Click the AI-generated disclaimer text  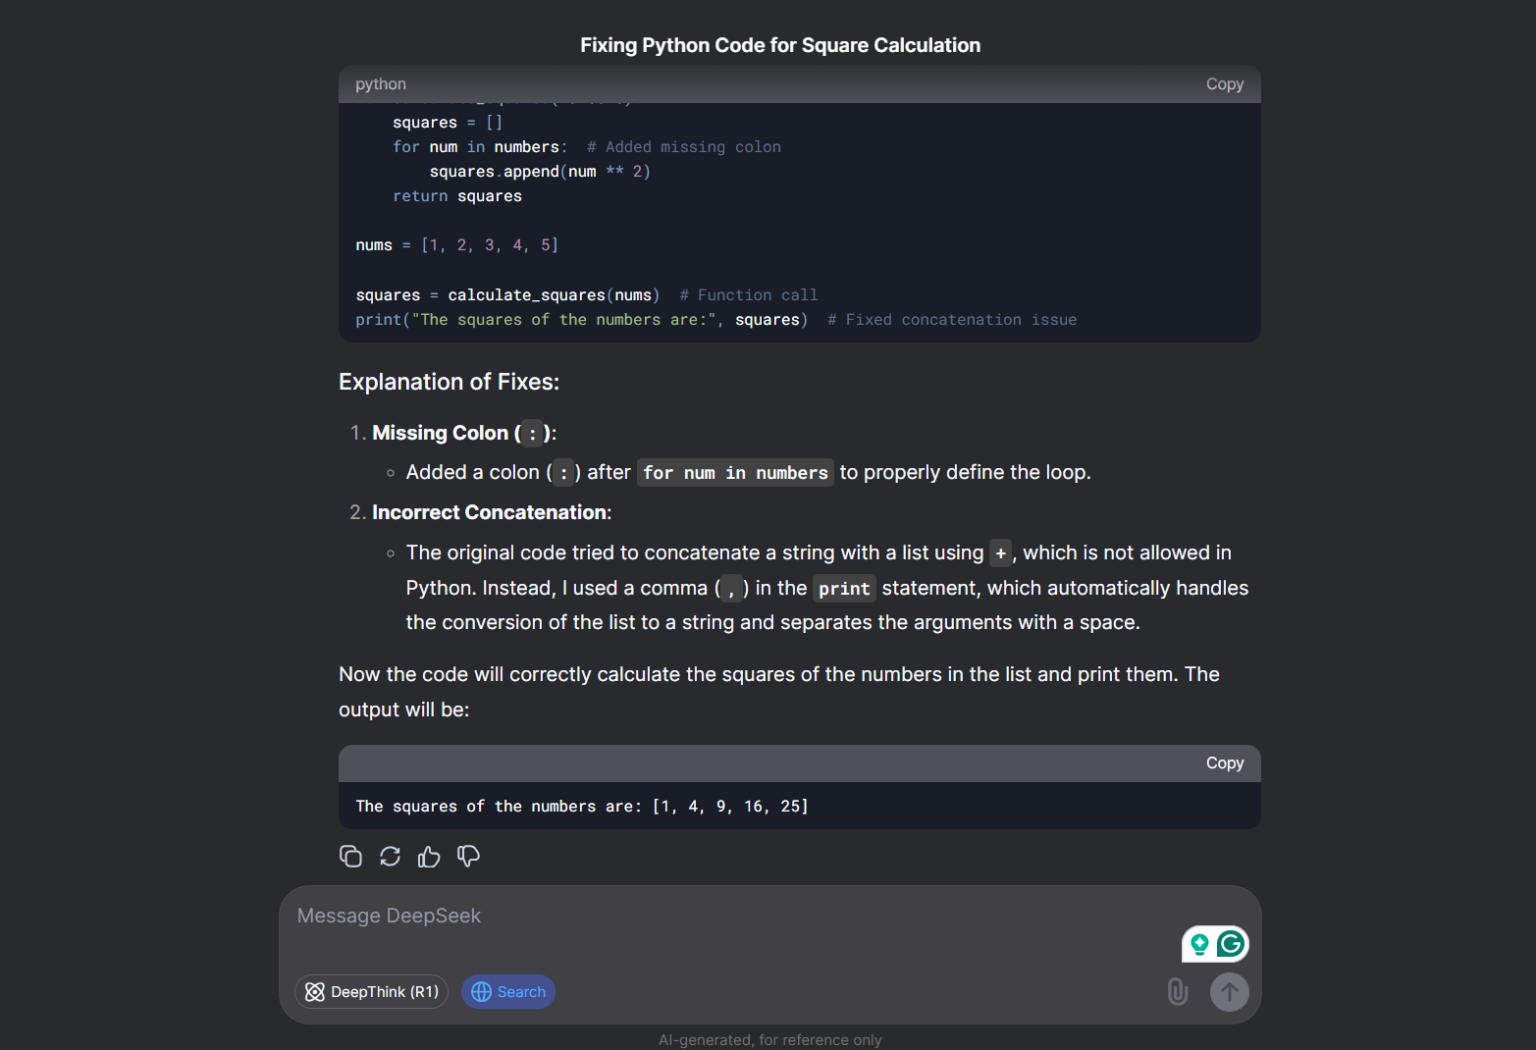[770, 1040]
